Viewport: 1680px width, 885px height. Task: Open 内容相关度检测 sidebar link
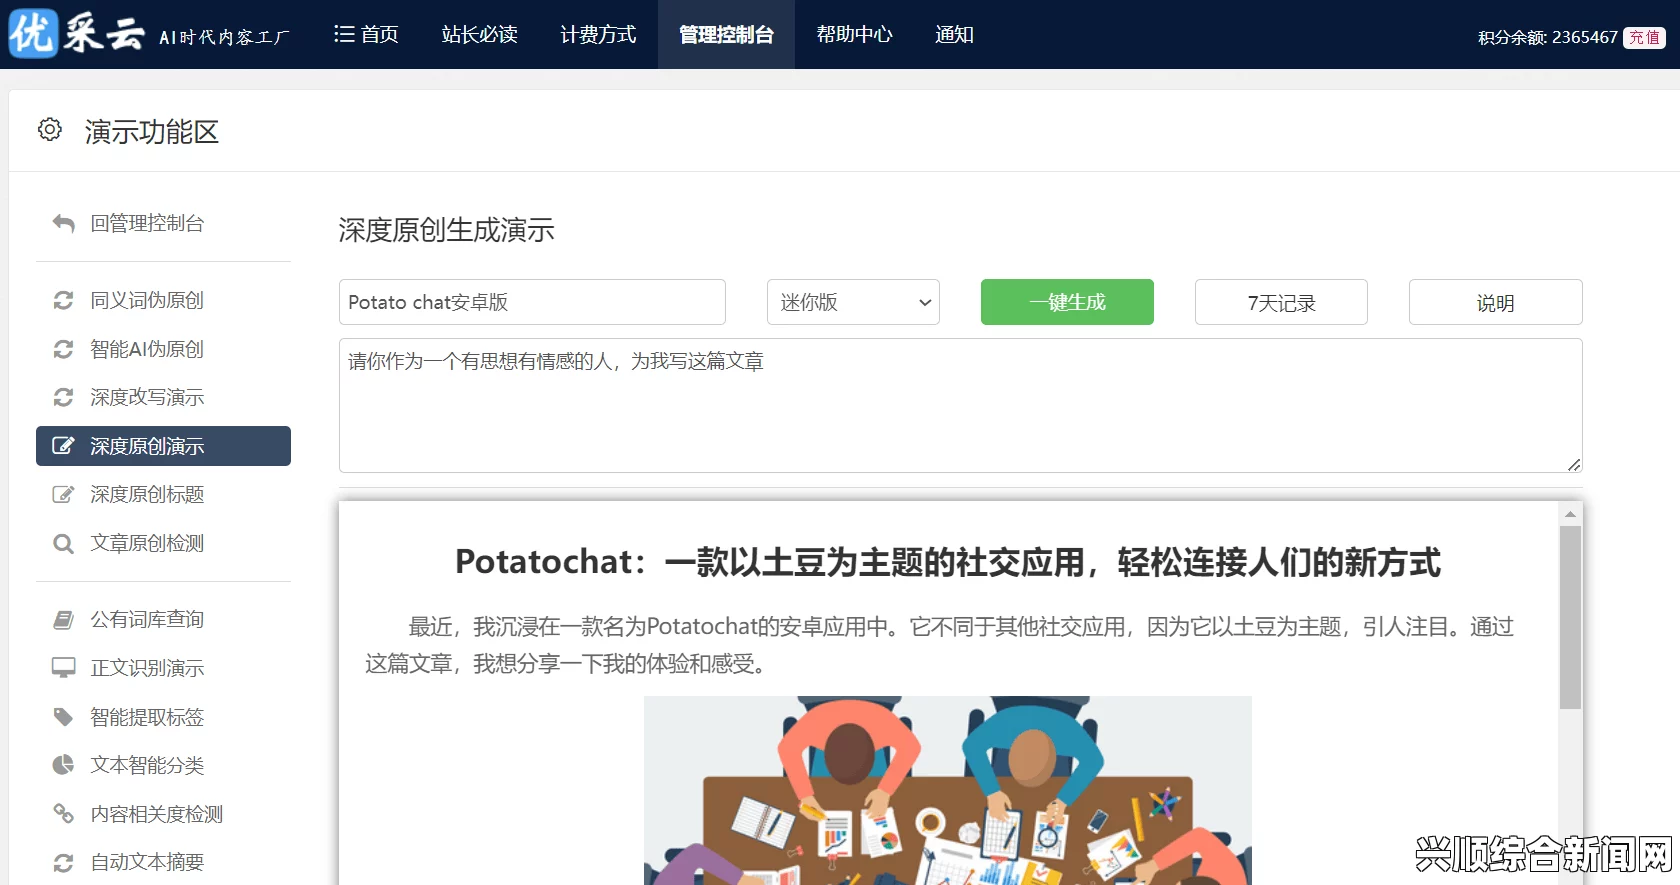point(156,814)
